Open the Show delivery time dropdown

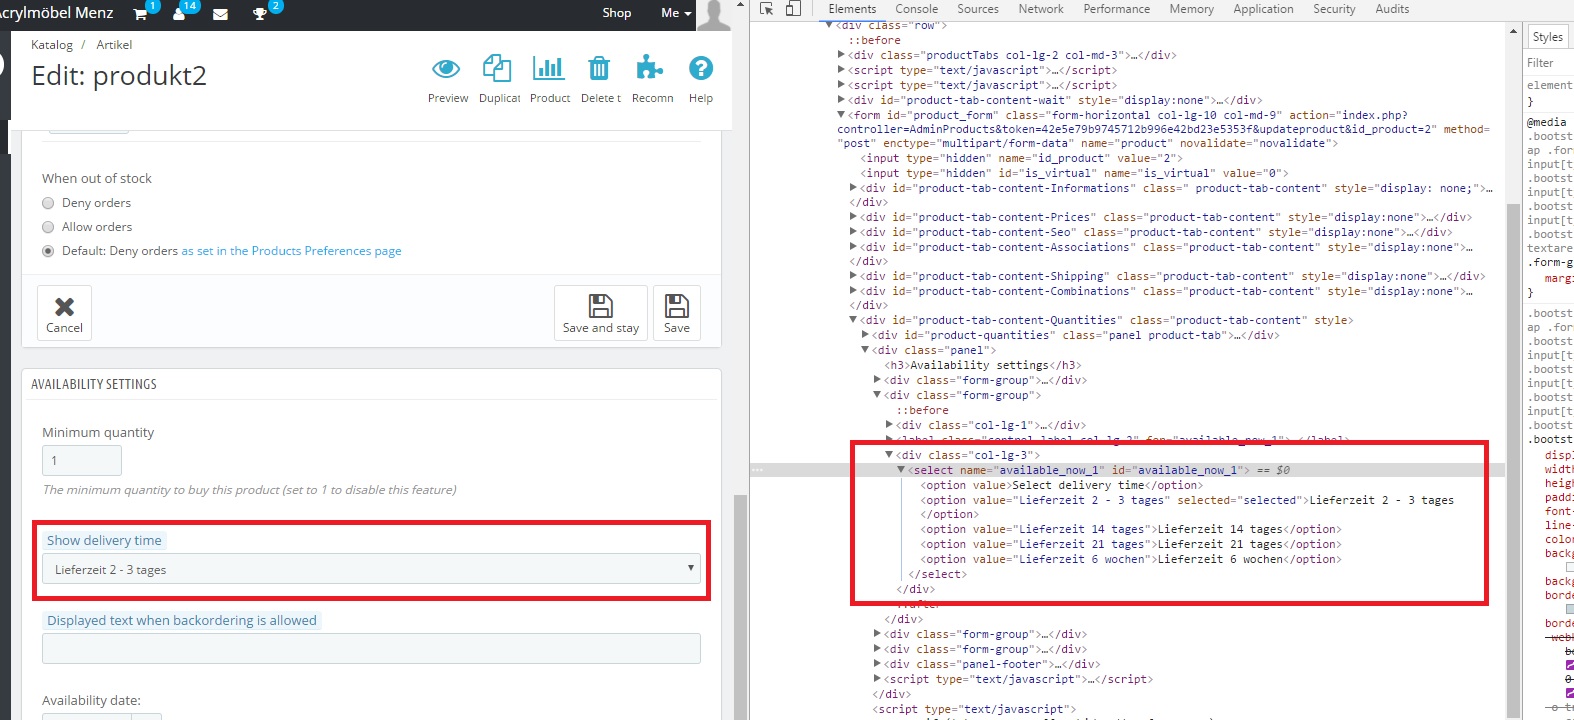click(371, 569)
